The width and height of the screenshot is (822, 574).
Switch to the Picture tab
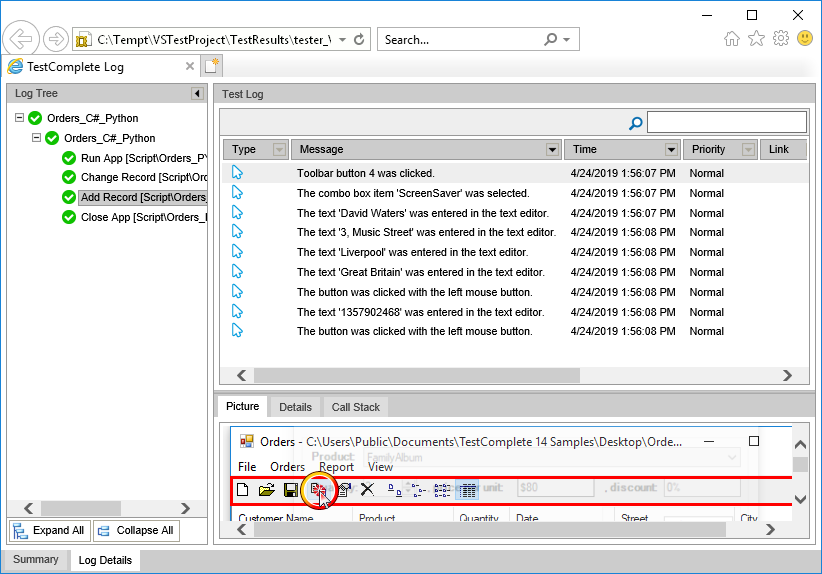(x=242, y=406)
